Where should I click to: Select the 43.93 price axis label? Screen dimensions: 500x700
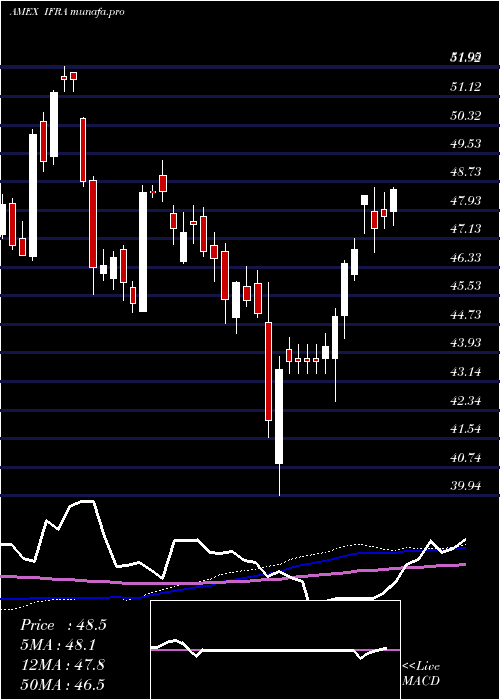click(x=466, y=343)
